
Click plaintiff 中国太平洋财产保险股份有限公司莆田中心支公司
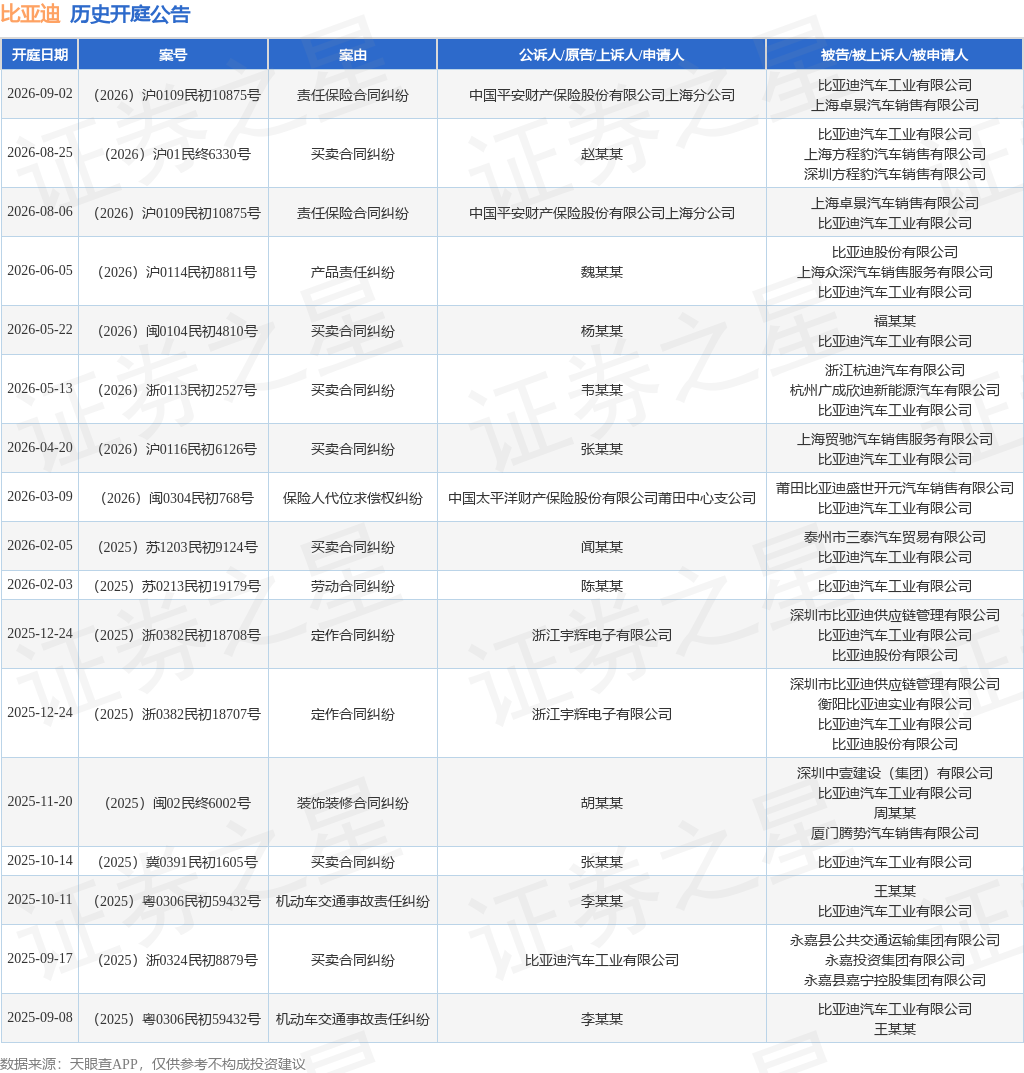[602, 498]
